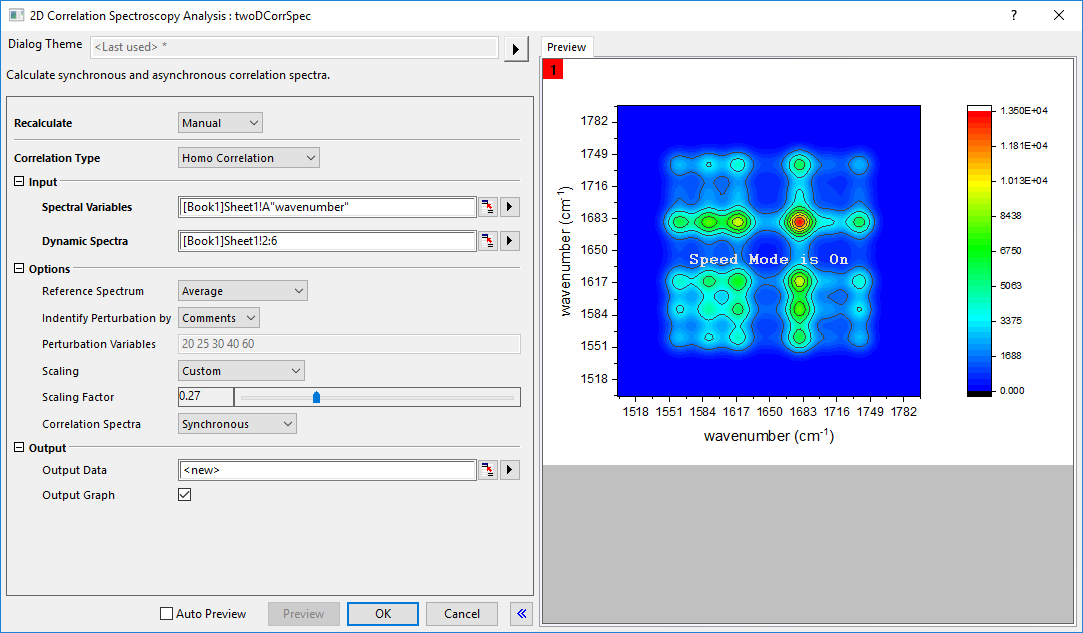This screenshot has width=1083, height=633.
Task: Click the question mark help button
Action: click(1014, 15)
